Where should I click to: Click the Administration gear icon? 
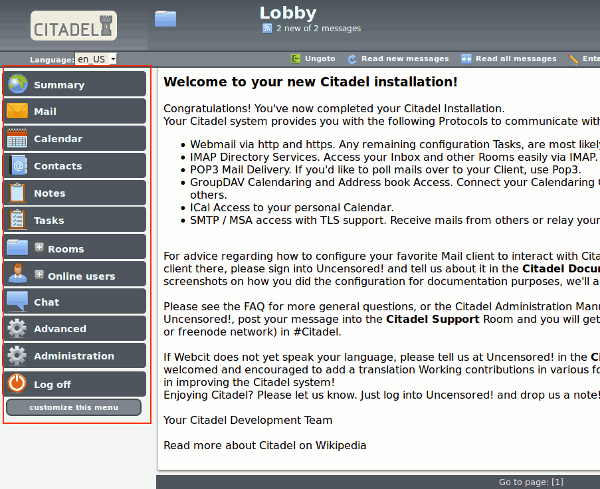click(x=17, y=355)
